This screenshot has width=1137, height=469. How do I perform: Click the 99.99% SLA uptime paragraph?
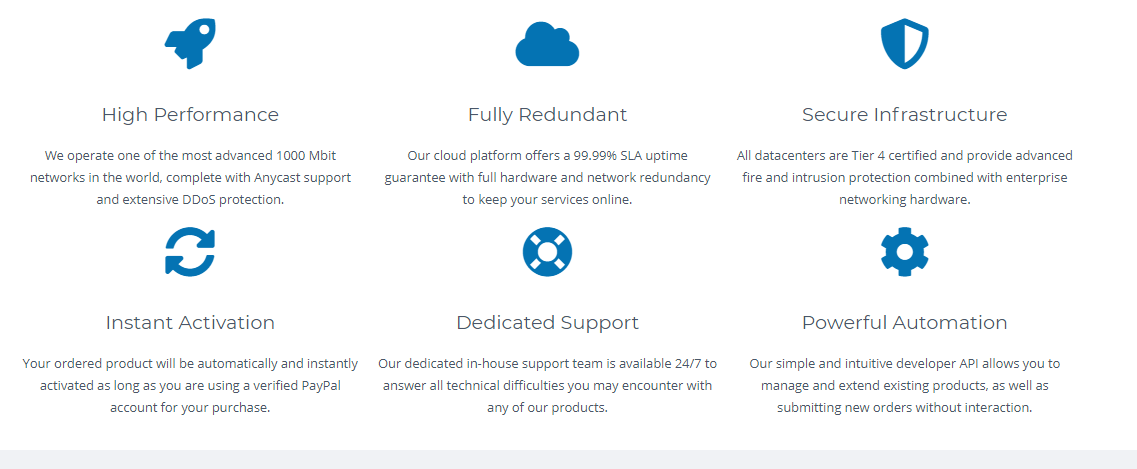547,178
